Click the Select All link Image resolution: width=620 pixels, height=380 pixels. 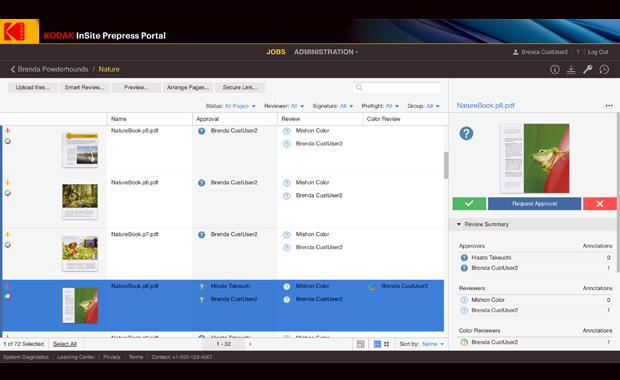65,344
